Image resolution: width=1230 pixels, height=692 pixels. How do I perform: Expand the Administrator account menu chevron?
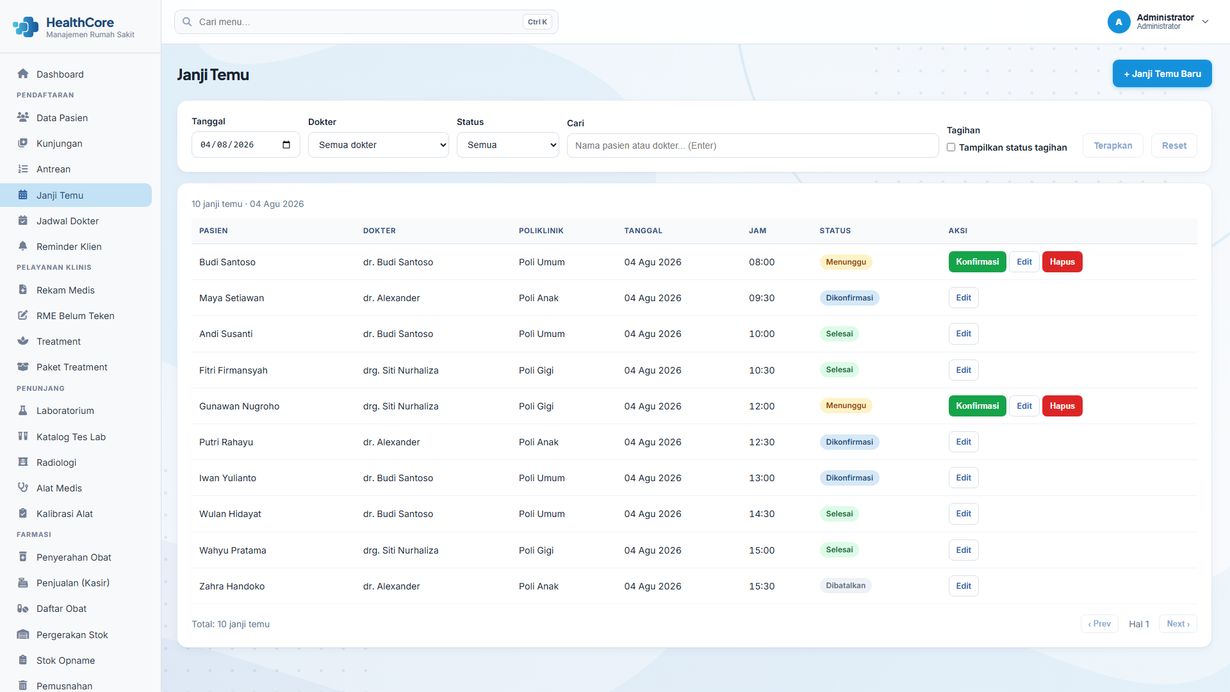pyautogui.click(x=1205, y=21)
